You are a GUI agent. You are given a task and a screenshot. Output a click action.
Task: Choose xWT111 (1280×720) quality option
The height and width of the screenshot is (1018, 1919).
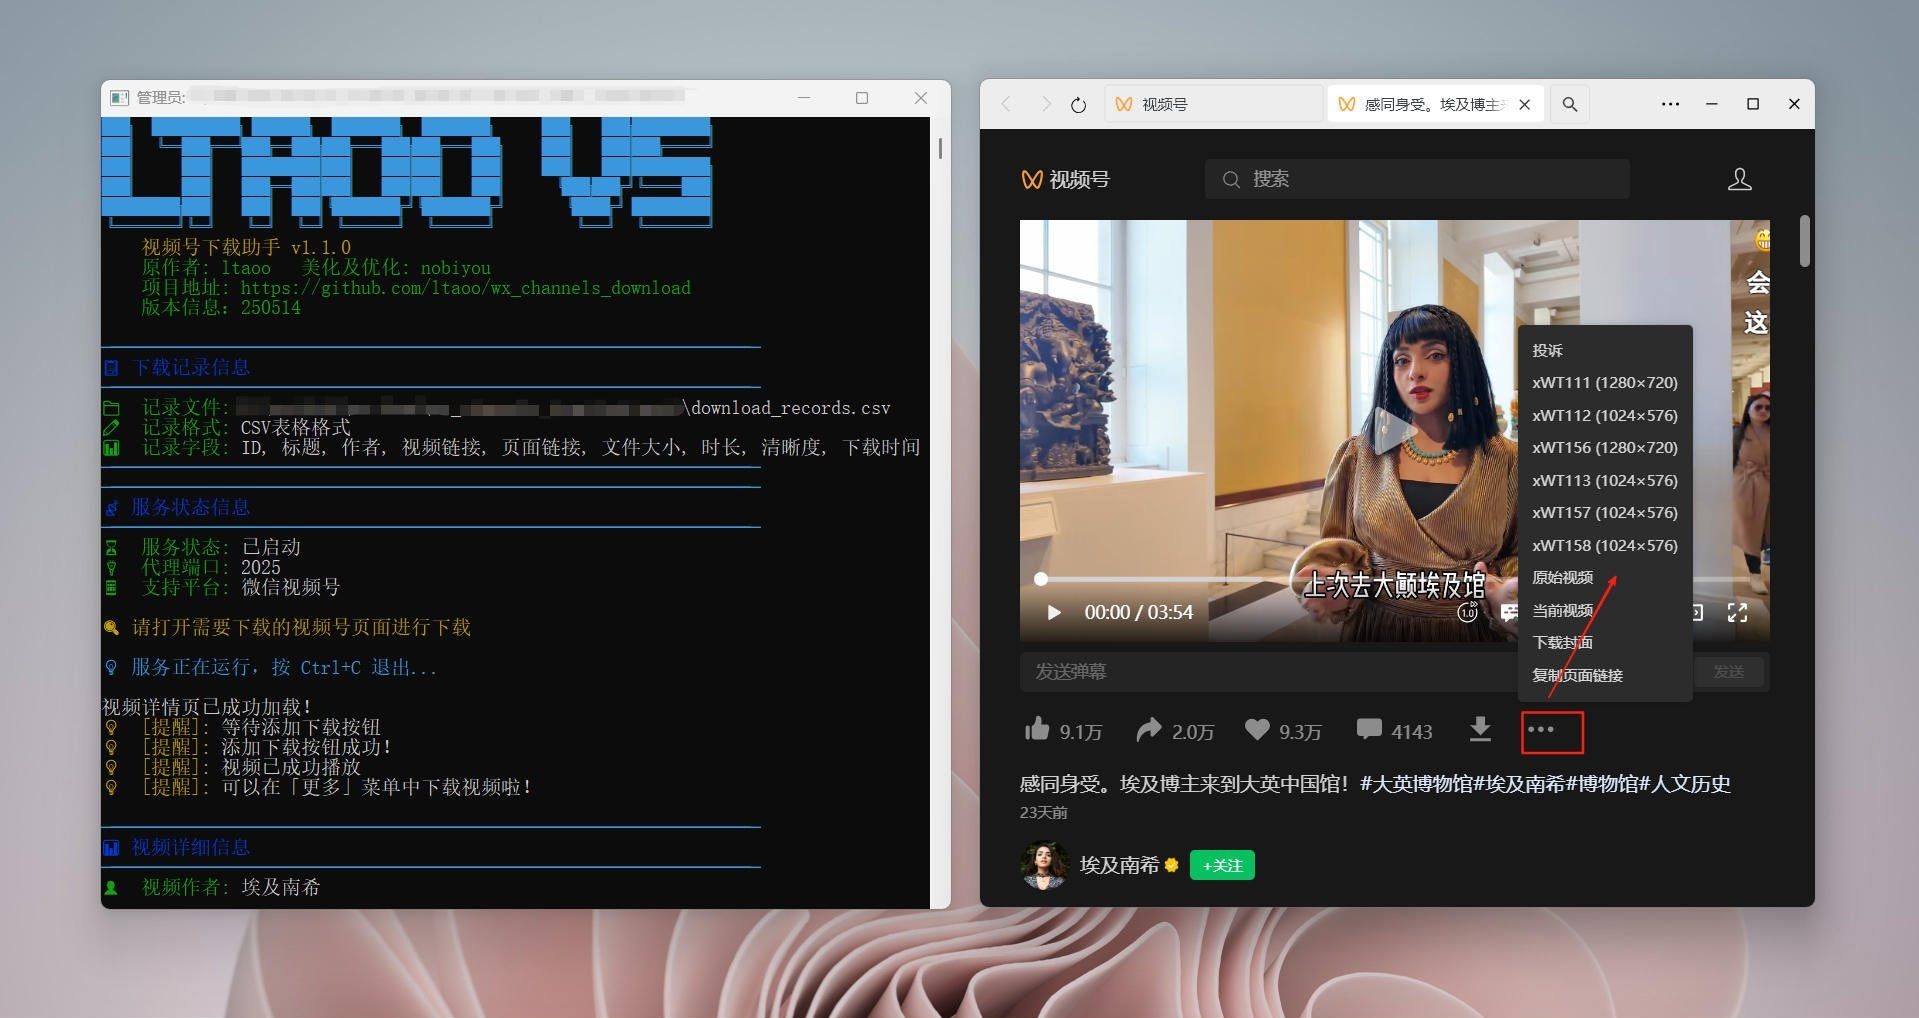coord(1605,383)
